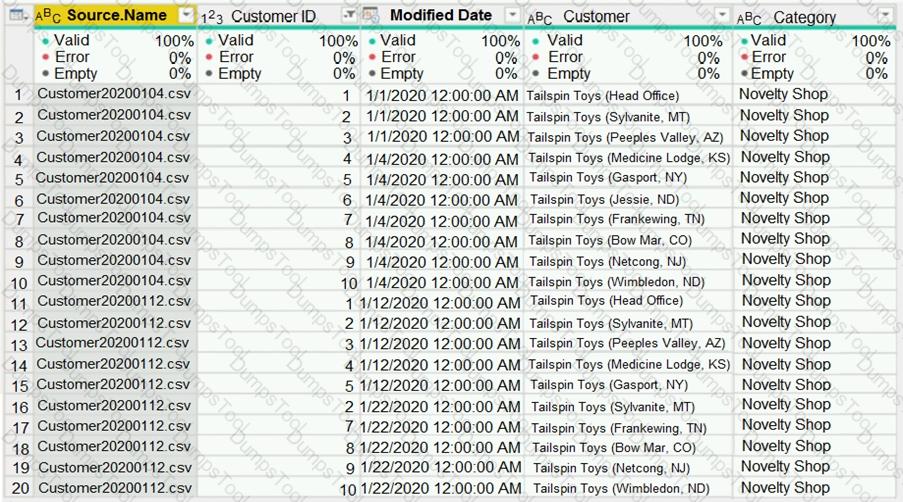Select the Category column header text
Image resolution: width=903 pixels, height=502 pixels.
(804, 17)
